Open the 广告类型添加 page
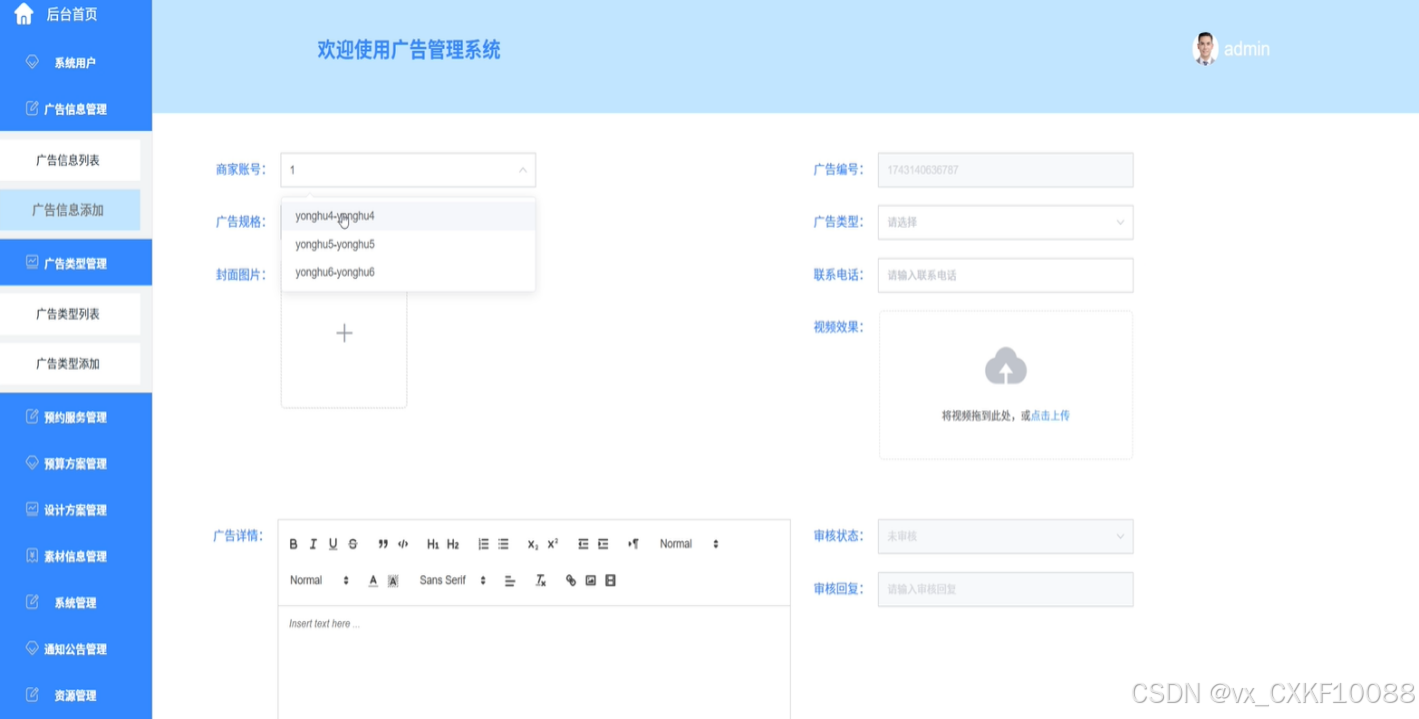 pyautogui.click(x=69, y=364)
